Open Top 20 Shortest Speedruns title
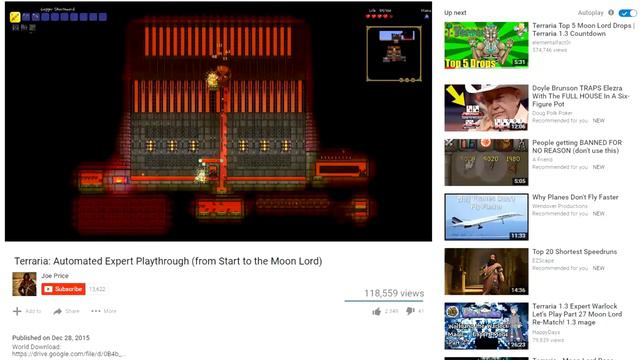This screenshot has height=360, width=640. (x=574, y=252)
